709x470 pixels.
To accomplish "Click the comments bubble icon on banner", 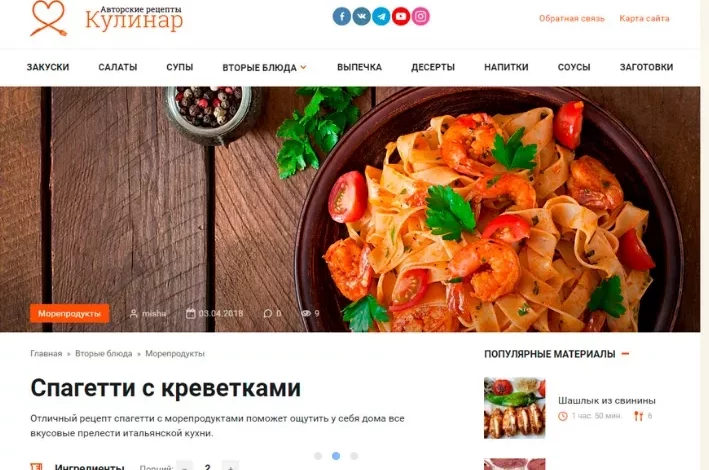I will pyautogui.click(x=268, y=313).
